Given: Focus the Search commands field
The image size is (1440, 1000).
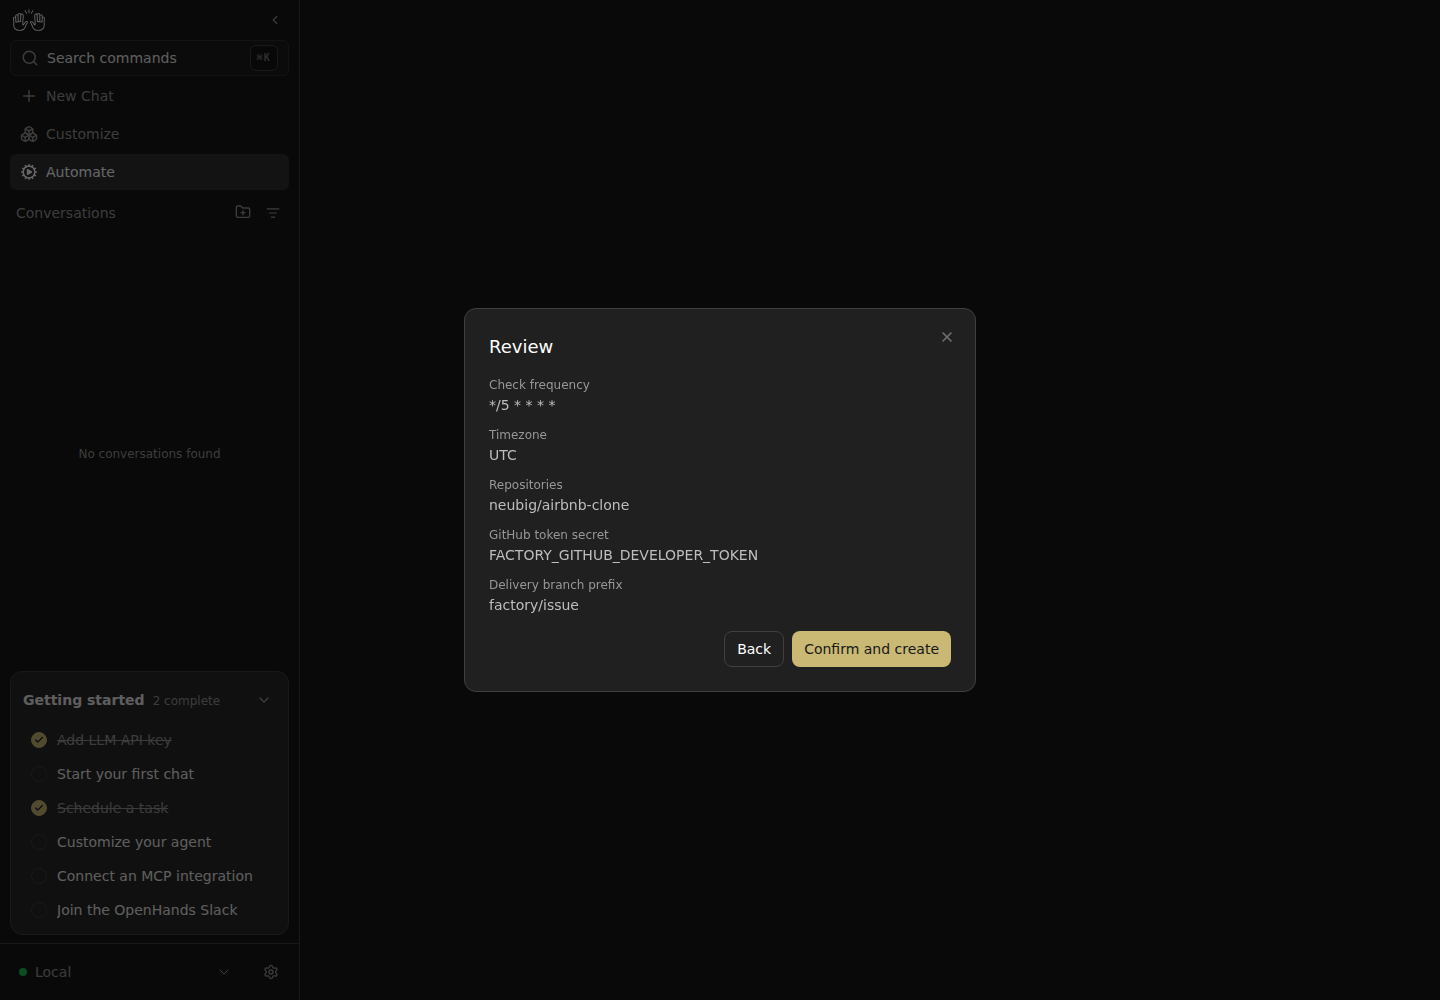Looking at the screenshot, I should (149, 58).
